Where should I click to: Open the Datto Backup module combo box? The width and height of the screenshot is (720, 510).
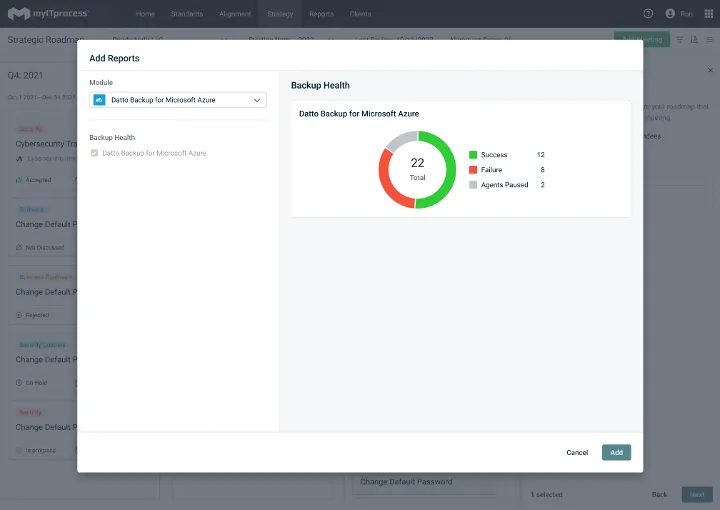pos(178,100)
